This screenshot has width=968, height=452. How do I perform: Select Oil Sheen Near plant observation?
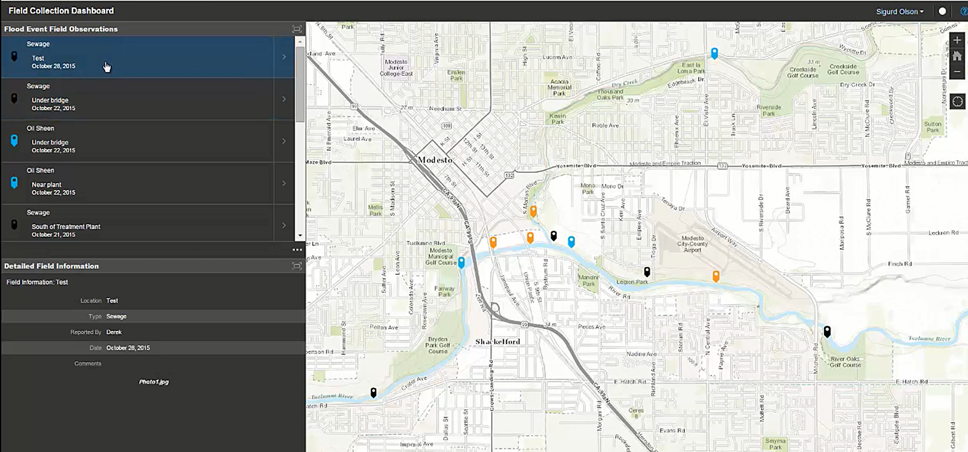137,183
